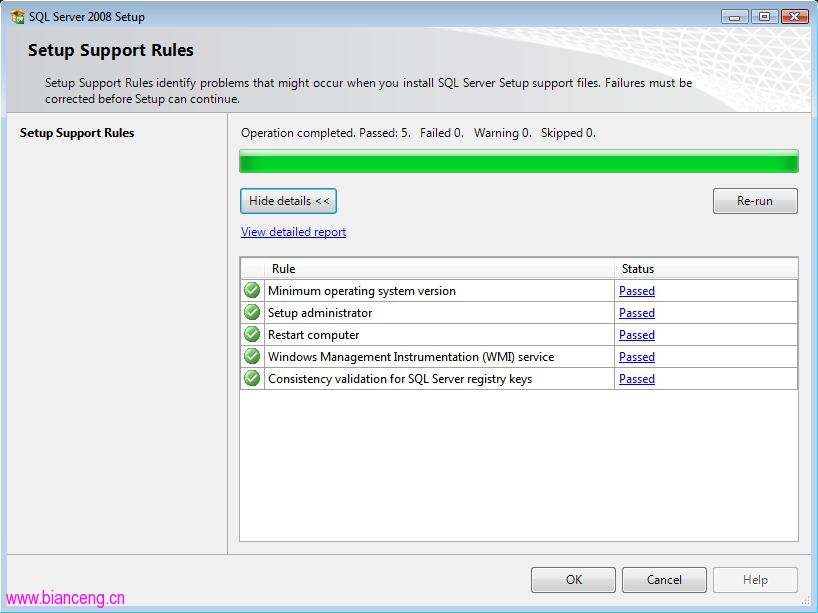This screenshot has height=613, width=818.
Task: Open Passed status for SQL Server registry keys
Action: (x=636, y=378)
